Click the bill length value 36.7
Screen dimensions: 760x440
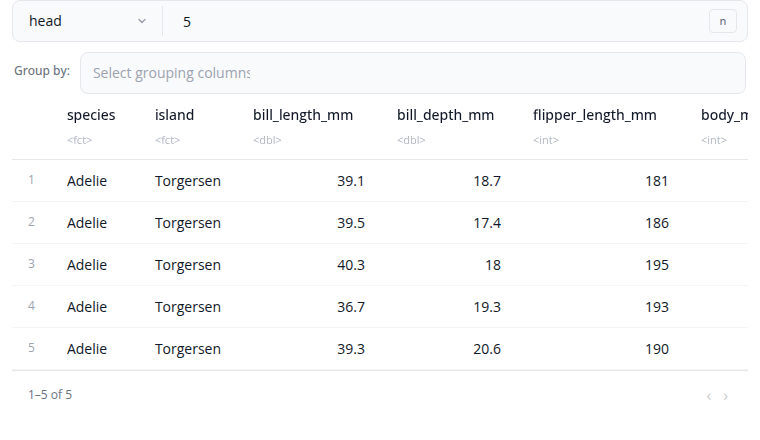351,307
